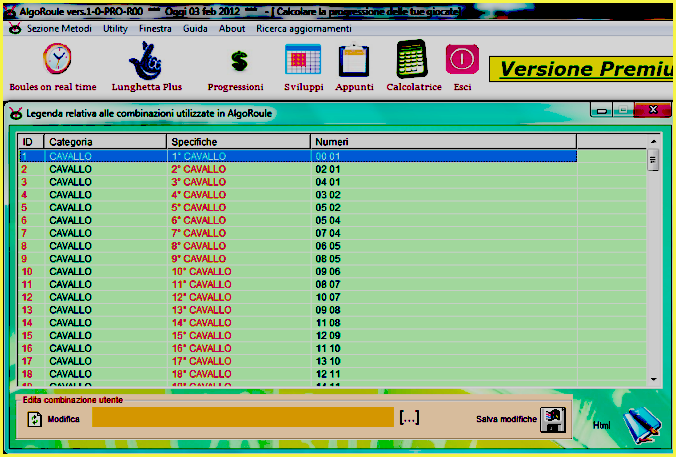676x457 pixels.
Task: Sort by the Categoria column header
Action: (x=105, y=142)
